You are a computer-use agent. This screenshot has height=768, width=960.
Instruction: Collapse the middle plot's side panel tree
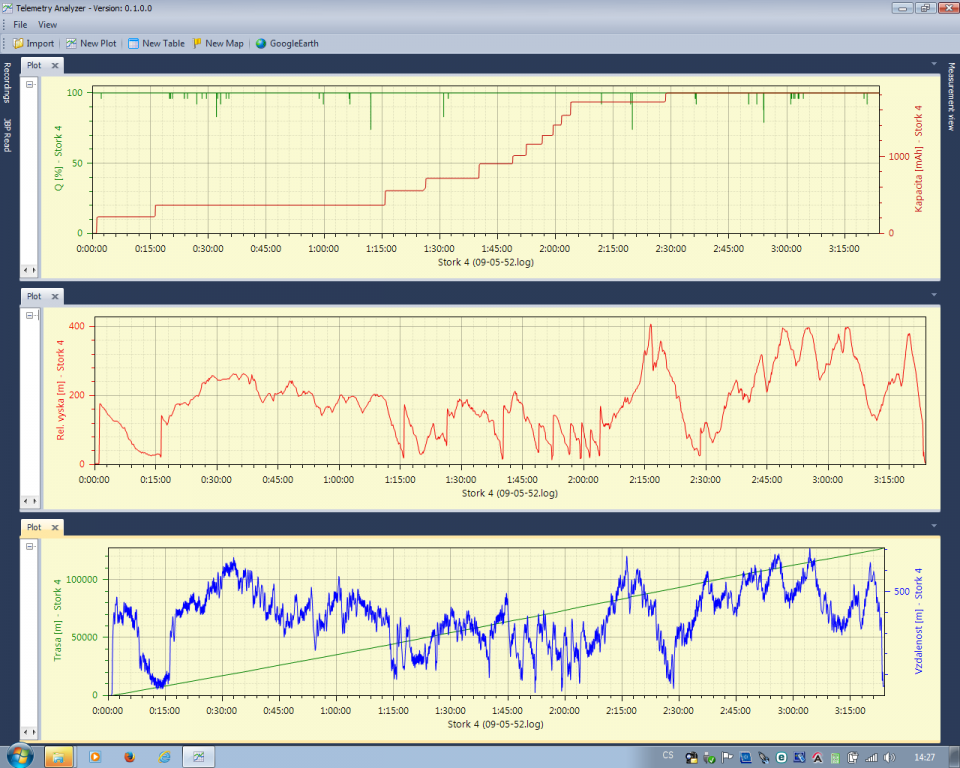(x=30, y=315)
